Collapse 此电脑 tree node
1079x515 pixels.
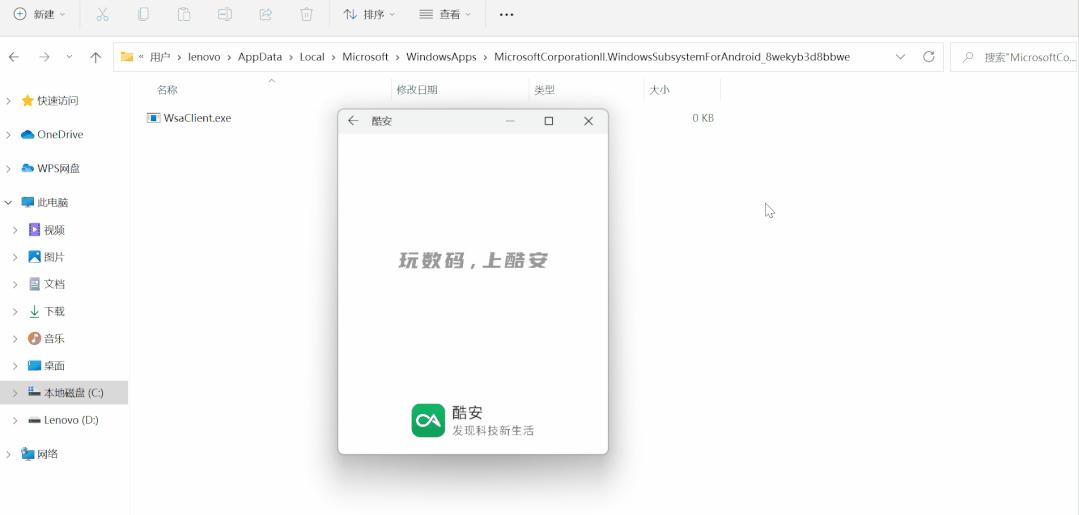tap(8, 202)
